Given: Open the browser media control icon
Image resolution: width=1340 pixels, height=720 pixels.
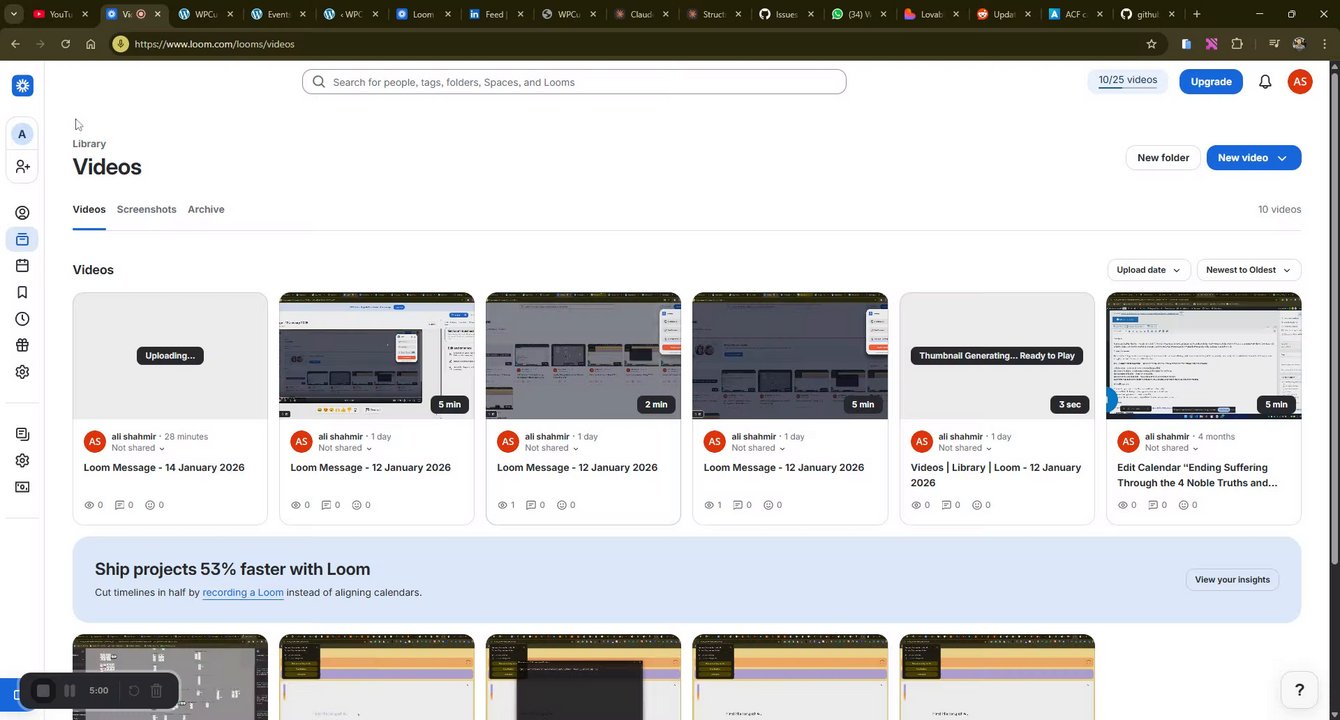Looking at the screenshot, I should tap(1274, 44).
